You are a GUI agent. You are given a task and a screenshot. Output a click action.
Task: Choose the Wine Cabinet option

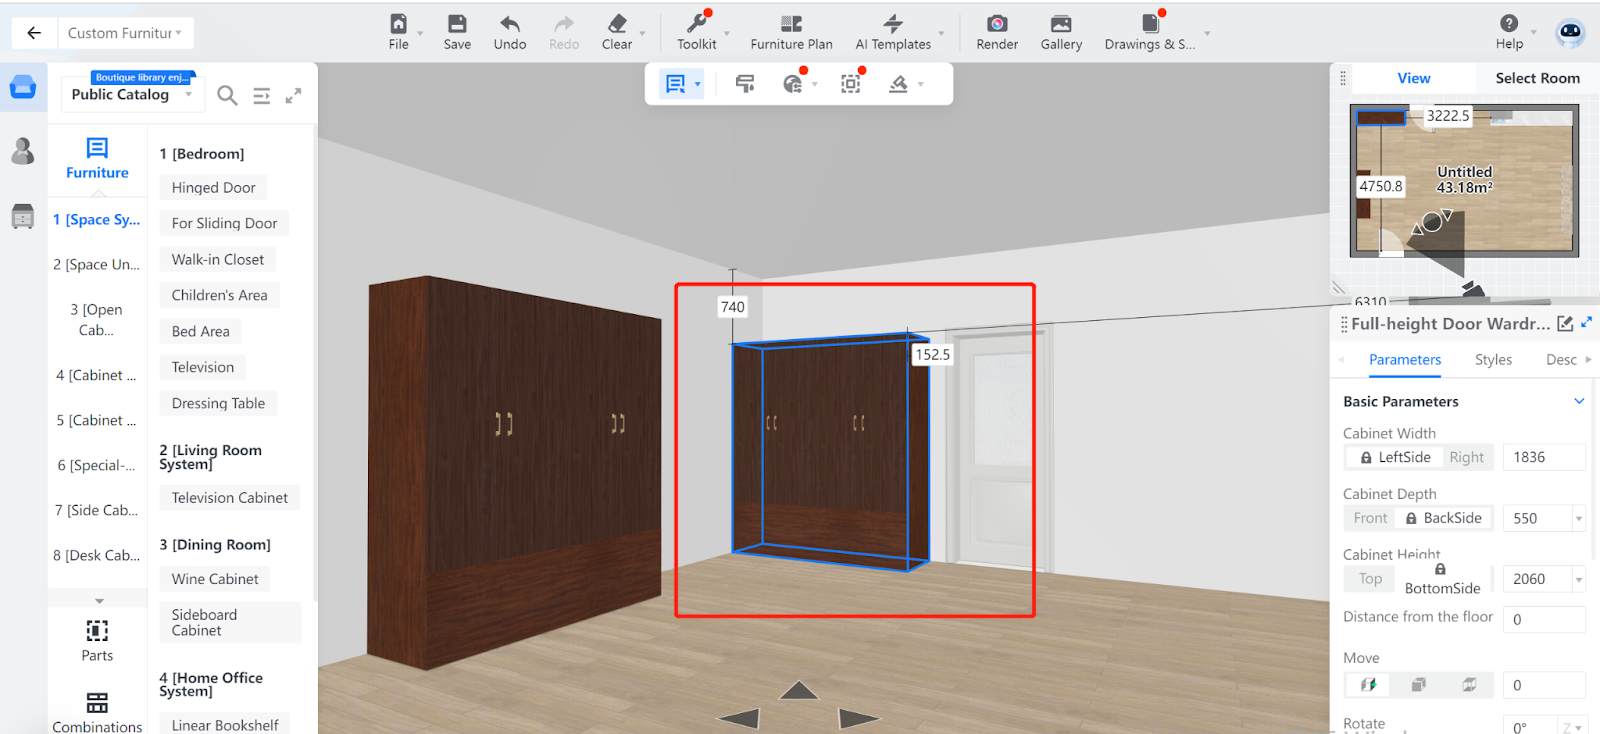[x=215, y=579]
